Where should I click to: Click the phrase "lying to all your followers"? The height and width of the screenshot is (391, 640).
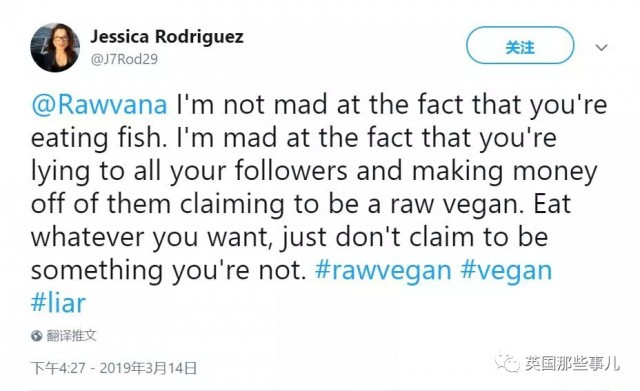point(189,171)
